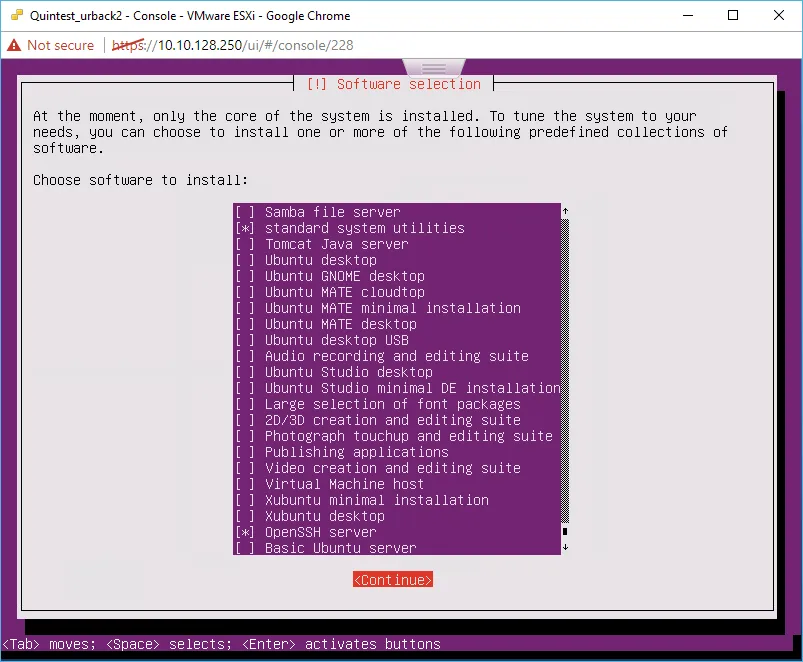The image size is (803, 662).
Task: Click the software list scrollbar track
Action: pos(565,371)
